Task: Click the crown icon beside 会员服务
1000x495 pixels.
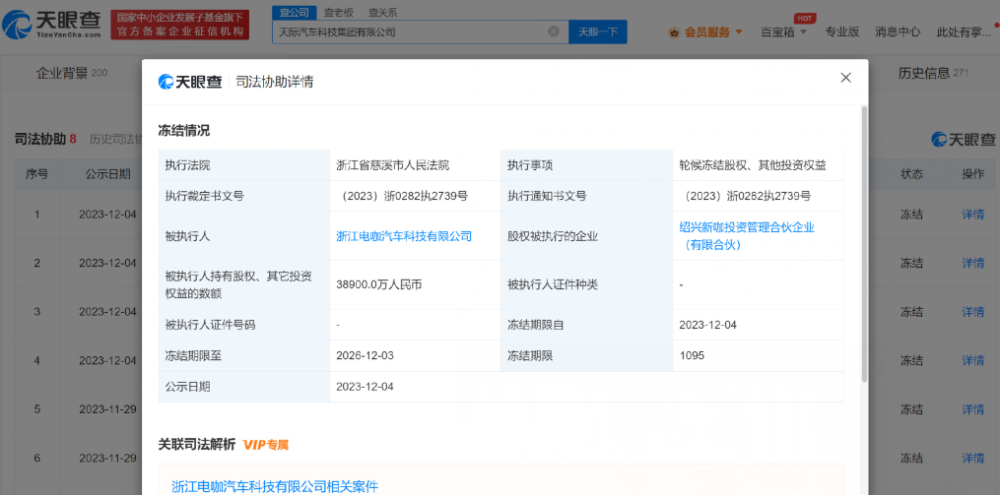Action: (x=674, y=31)
